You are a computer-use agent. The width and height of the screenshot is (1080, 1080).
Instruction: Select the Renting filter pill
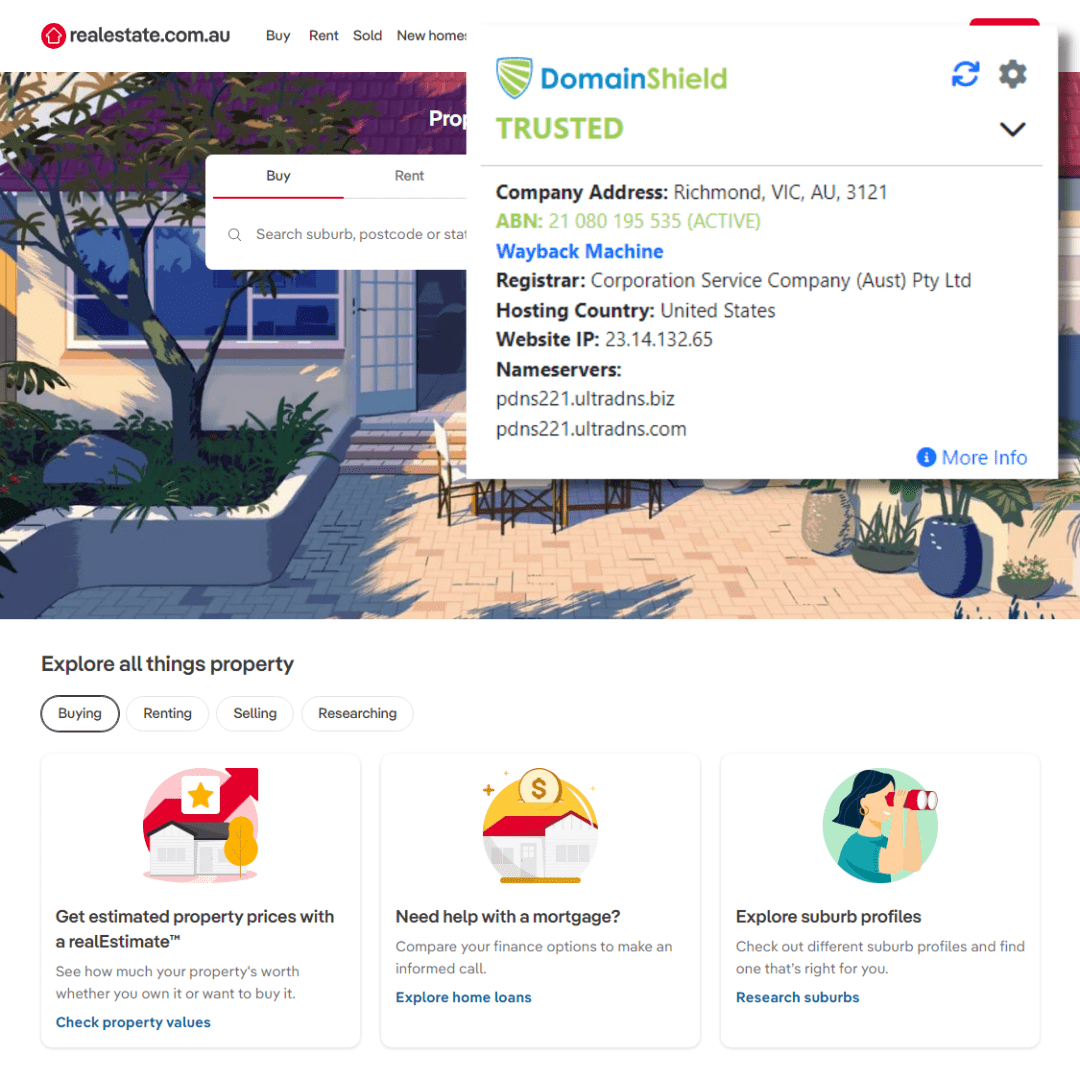click(167, 714)
